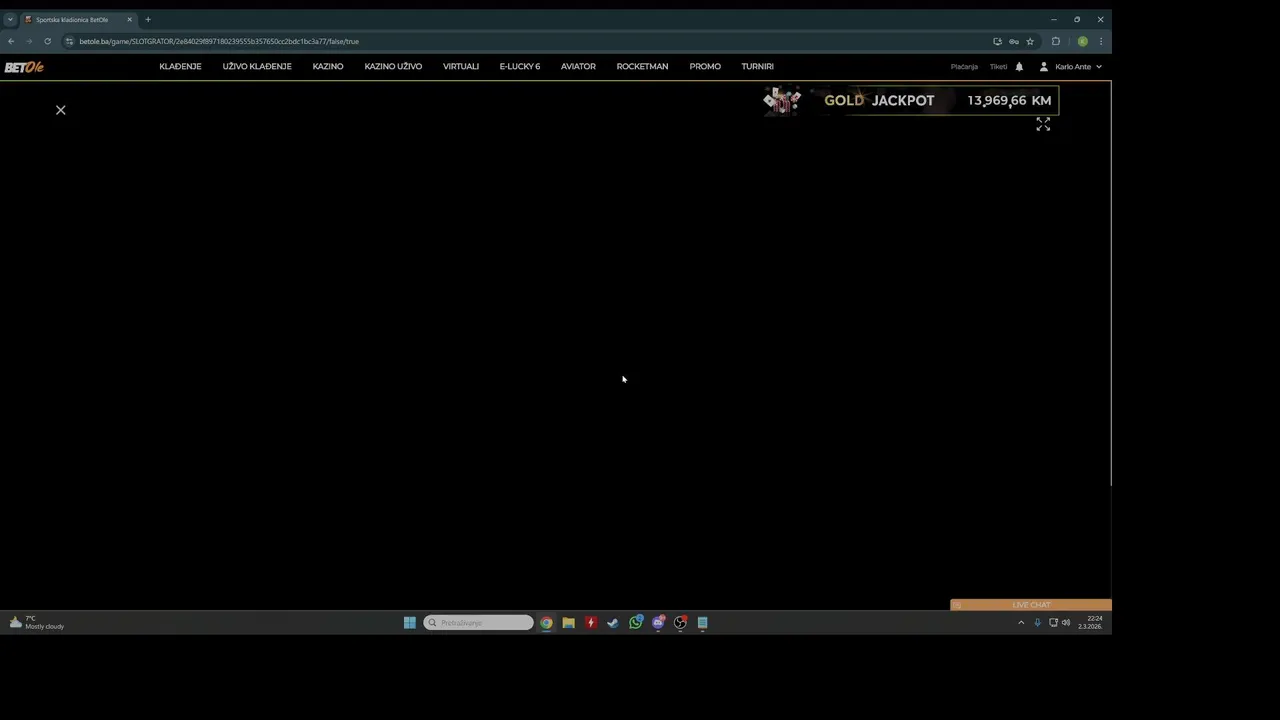Go forward in browser history
Image resolution: width=1280 pixels, height=720 pixels.
(29, 41)
